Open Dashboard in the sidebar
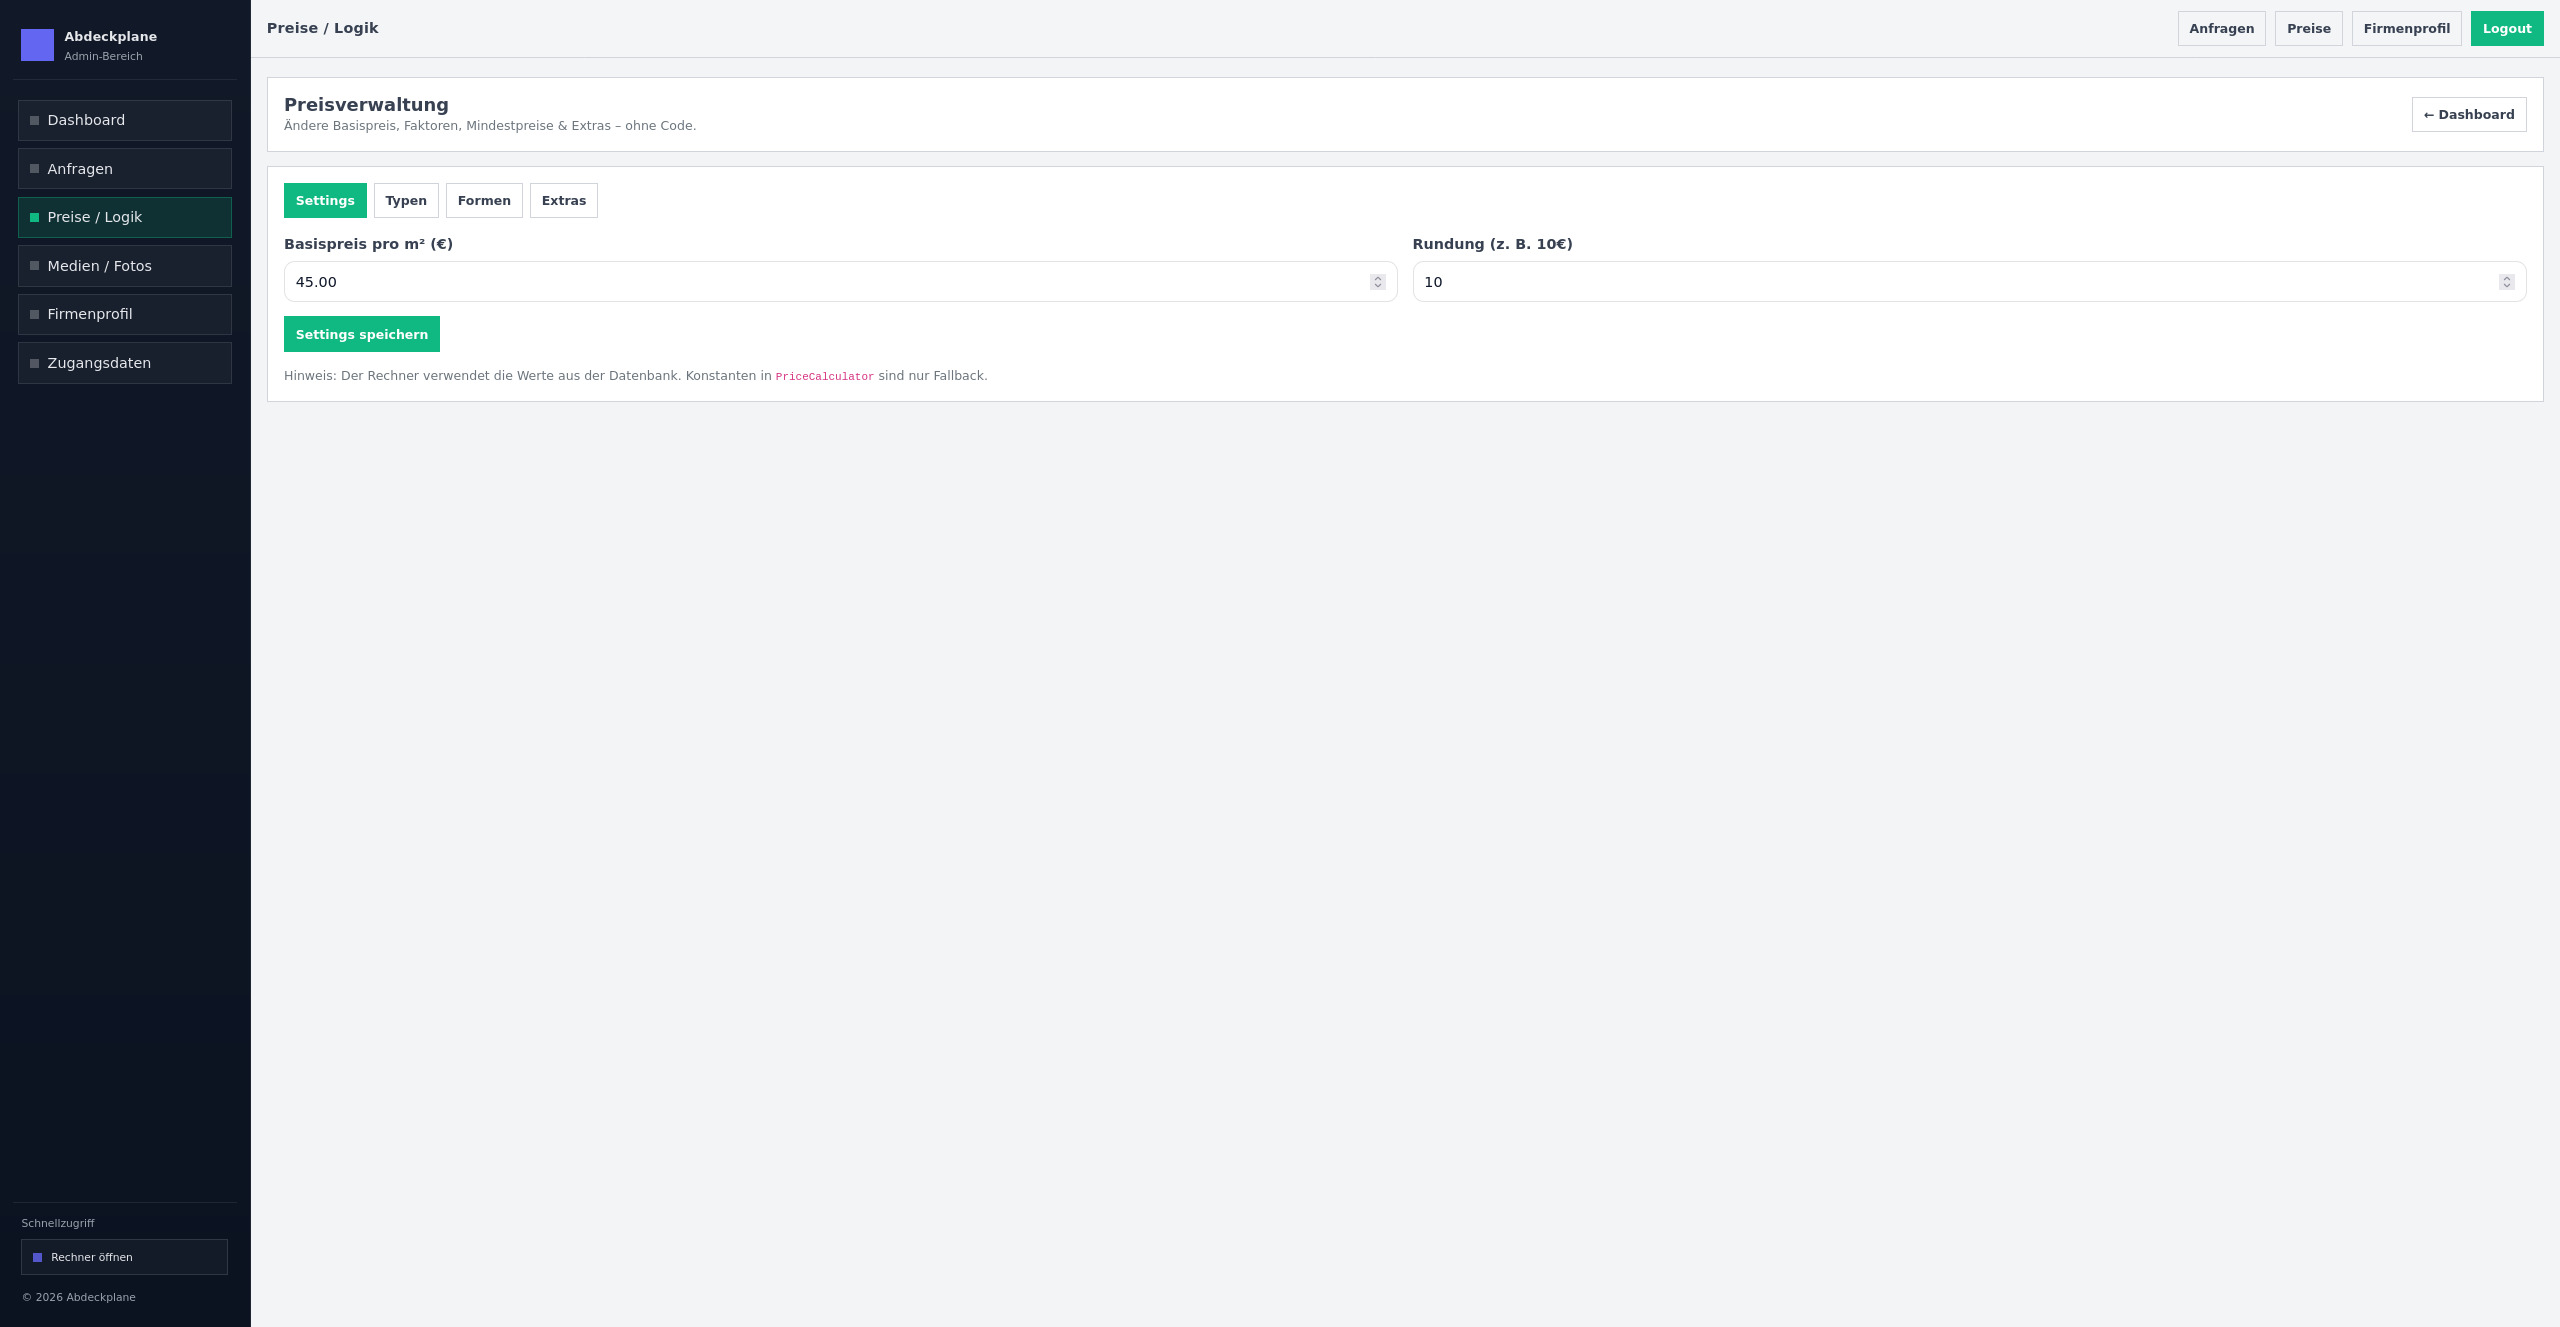Screen dimensions: 2560x1327 pos(125,120)
